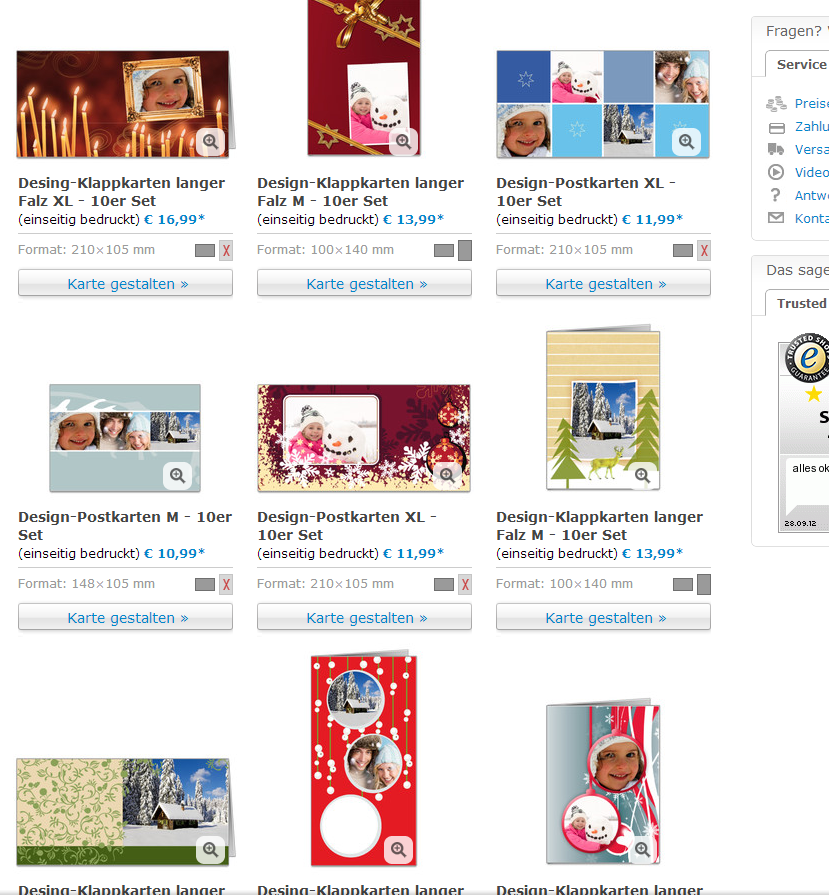Click the burgundy snowflake postcard thumbnail
Image resolution: width=829 pixels, height=895 pixels.
(x=364, y=438)
